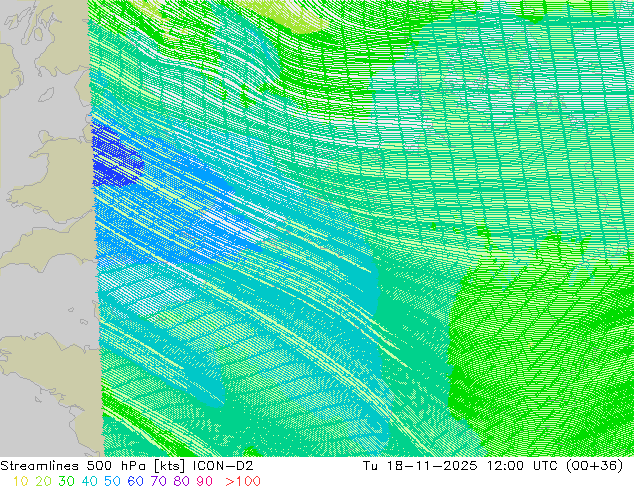Viewport: 634px width, 490px height.
Task: Click the '20' light-green legend value
Action: tap(43, 481)
